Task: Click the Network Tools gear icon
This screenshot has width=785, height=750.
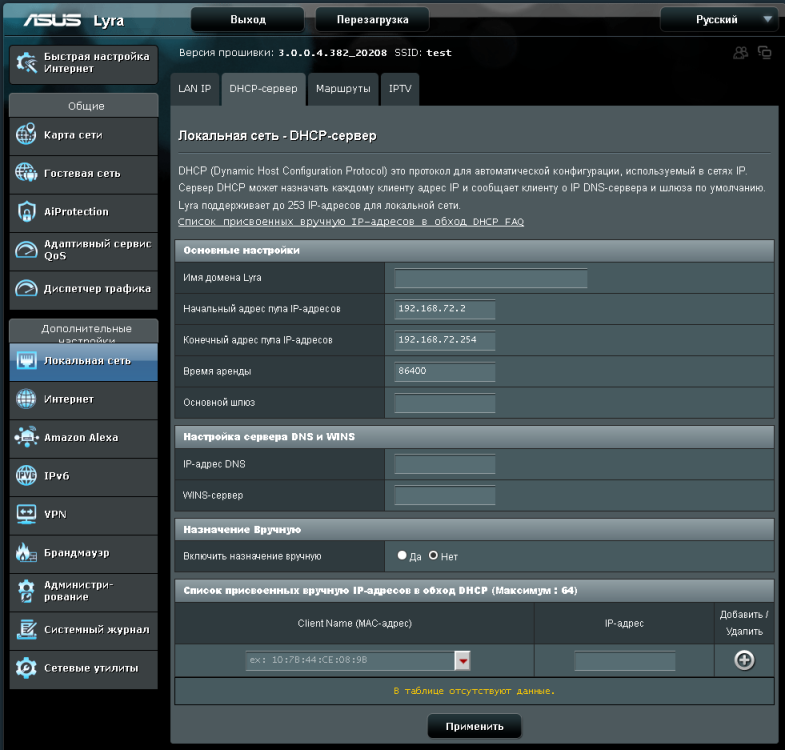Action: pos(26,667)
